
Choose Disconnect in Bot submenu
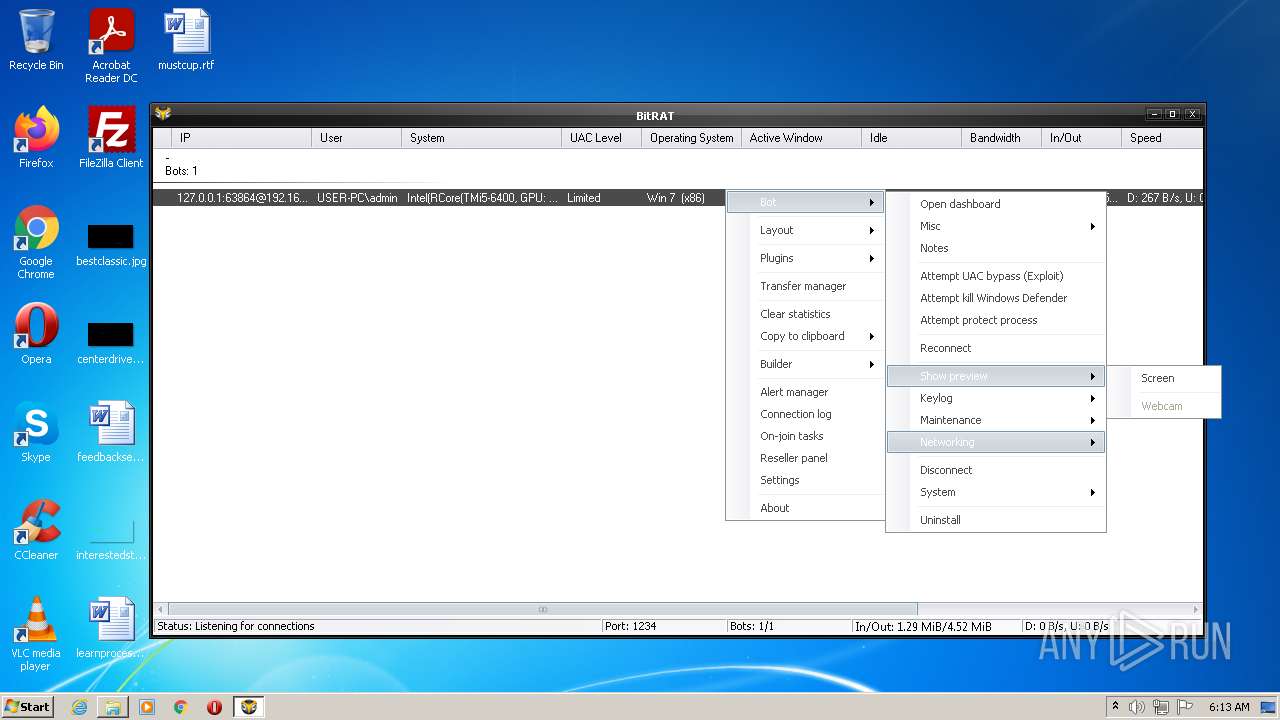click(996, 470)
